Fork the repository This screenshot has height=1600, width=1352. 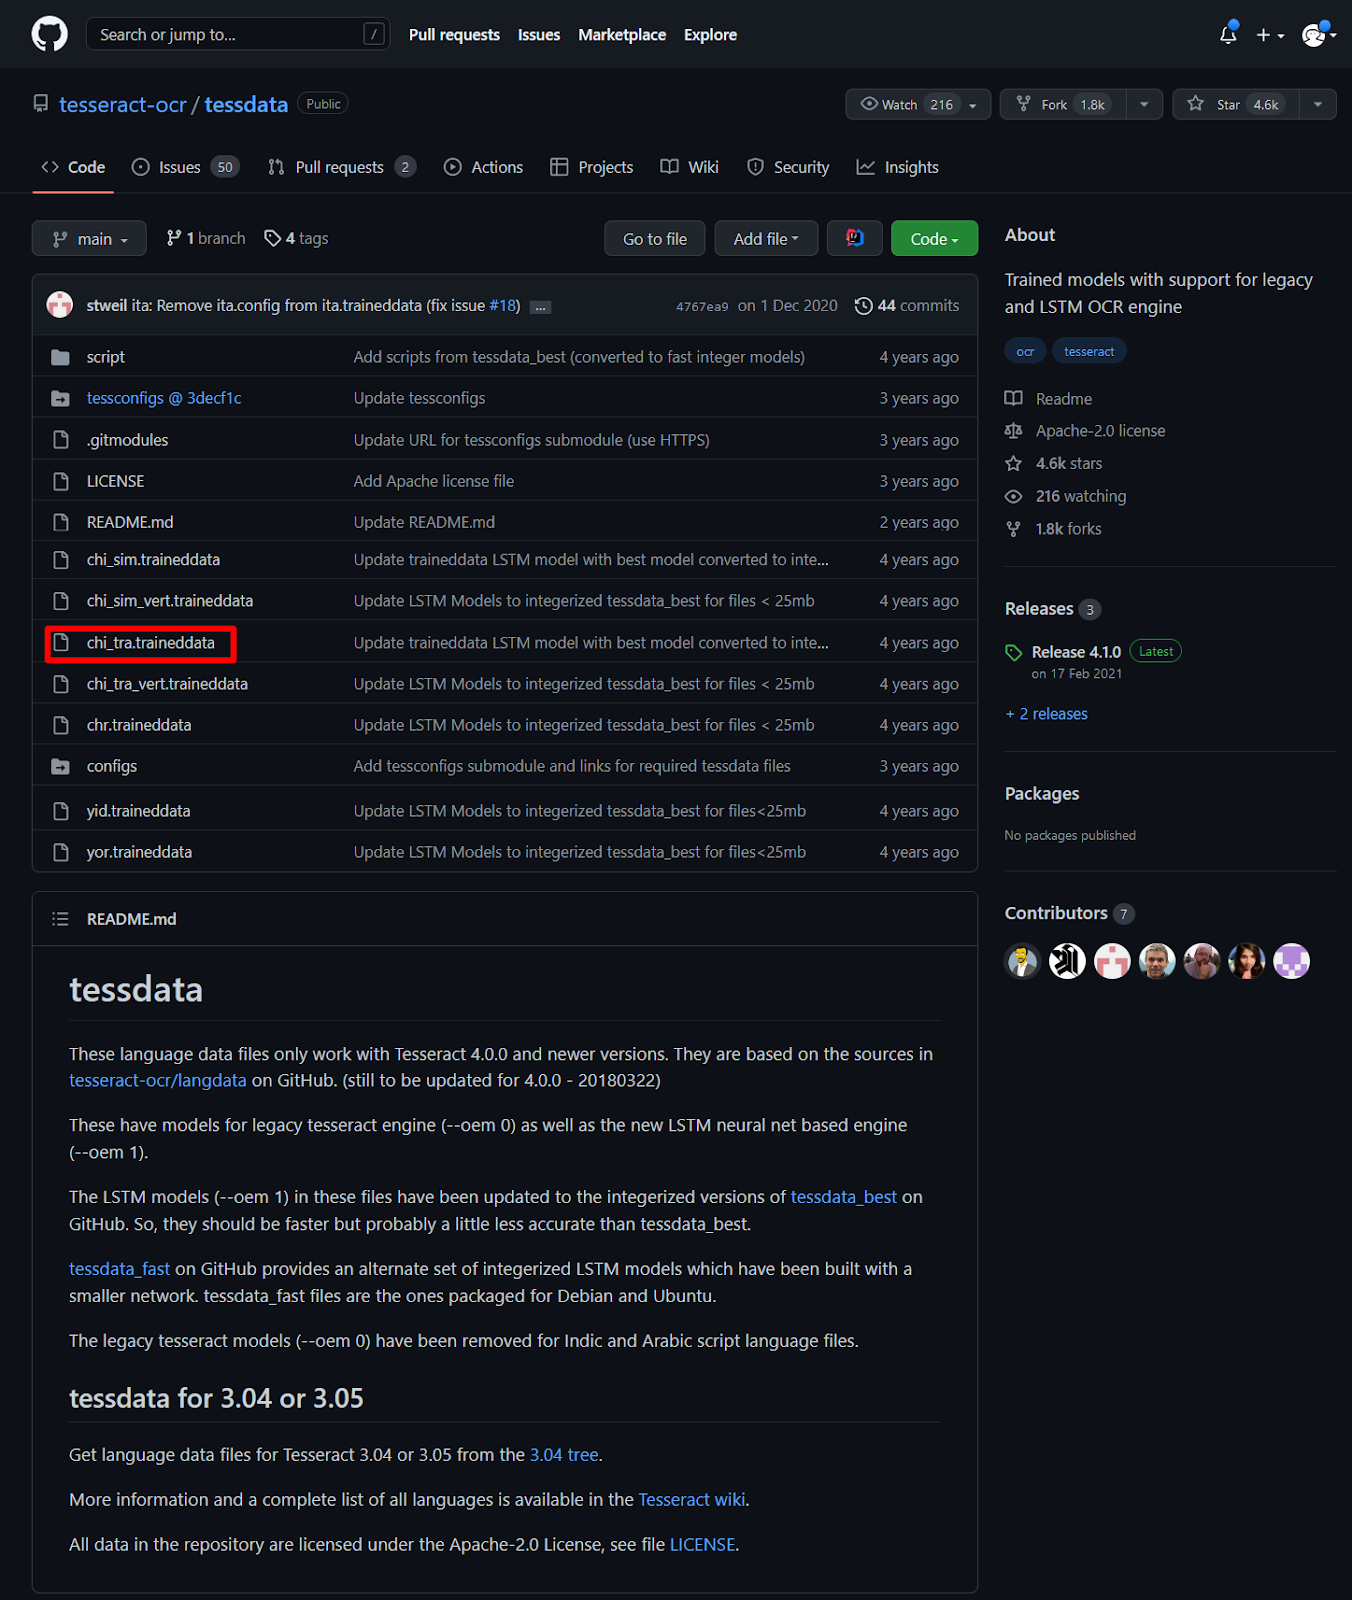pyautogui.click(x=1063, y=104)
